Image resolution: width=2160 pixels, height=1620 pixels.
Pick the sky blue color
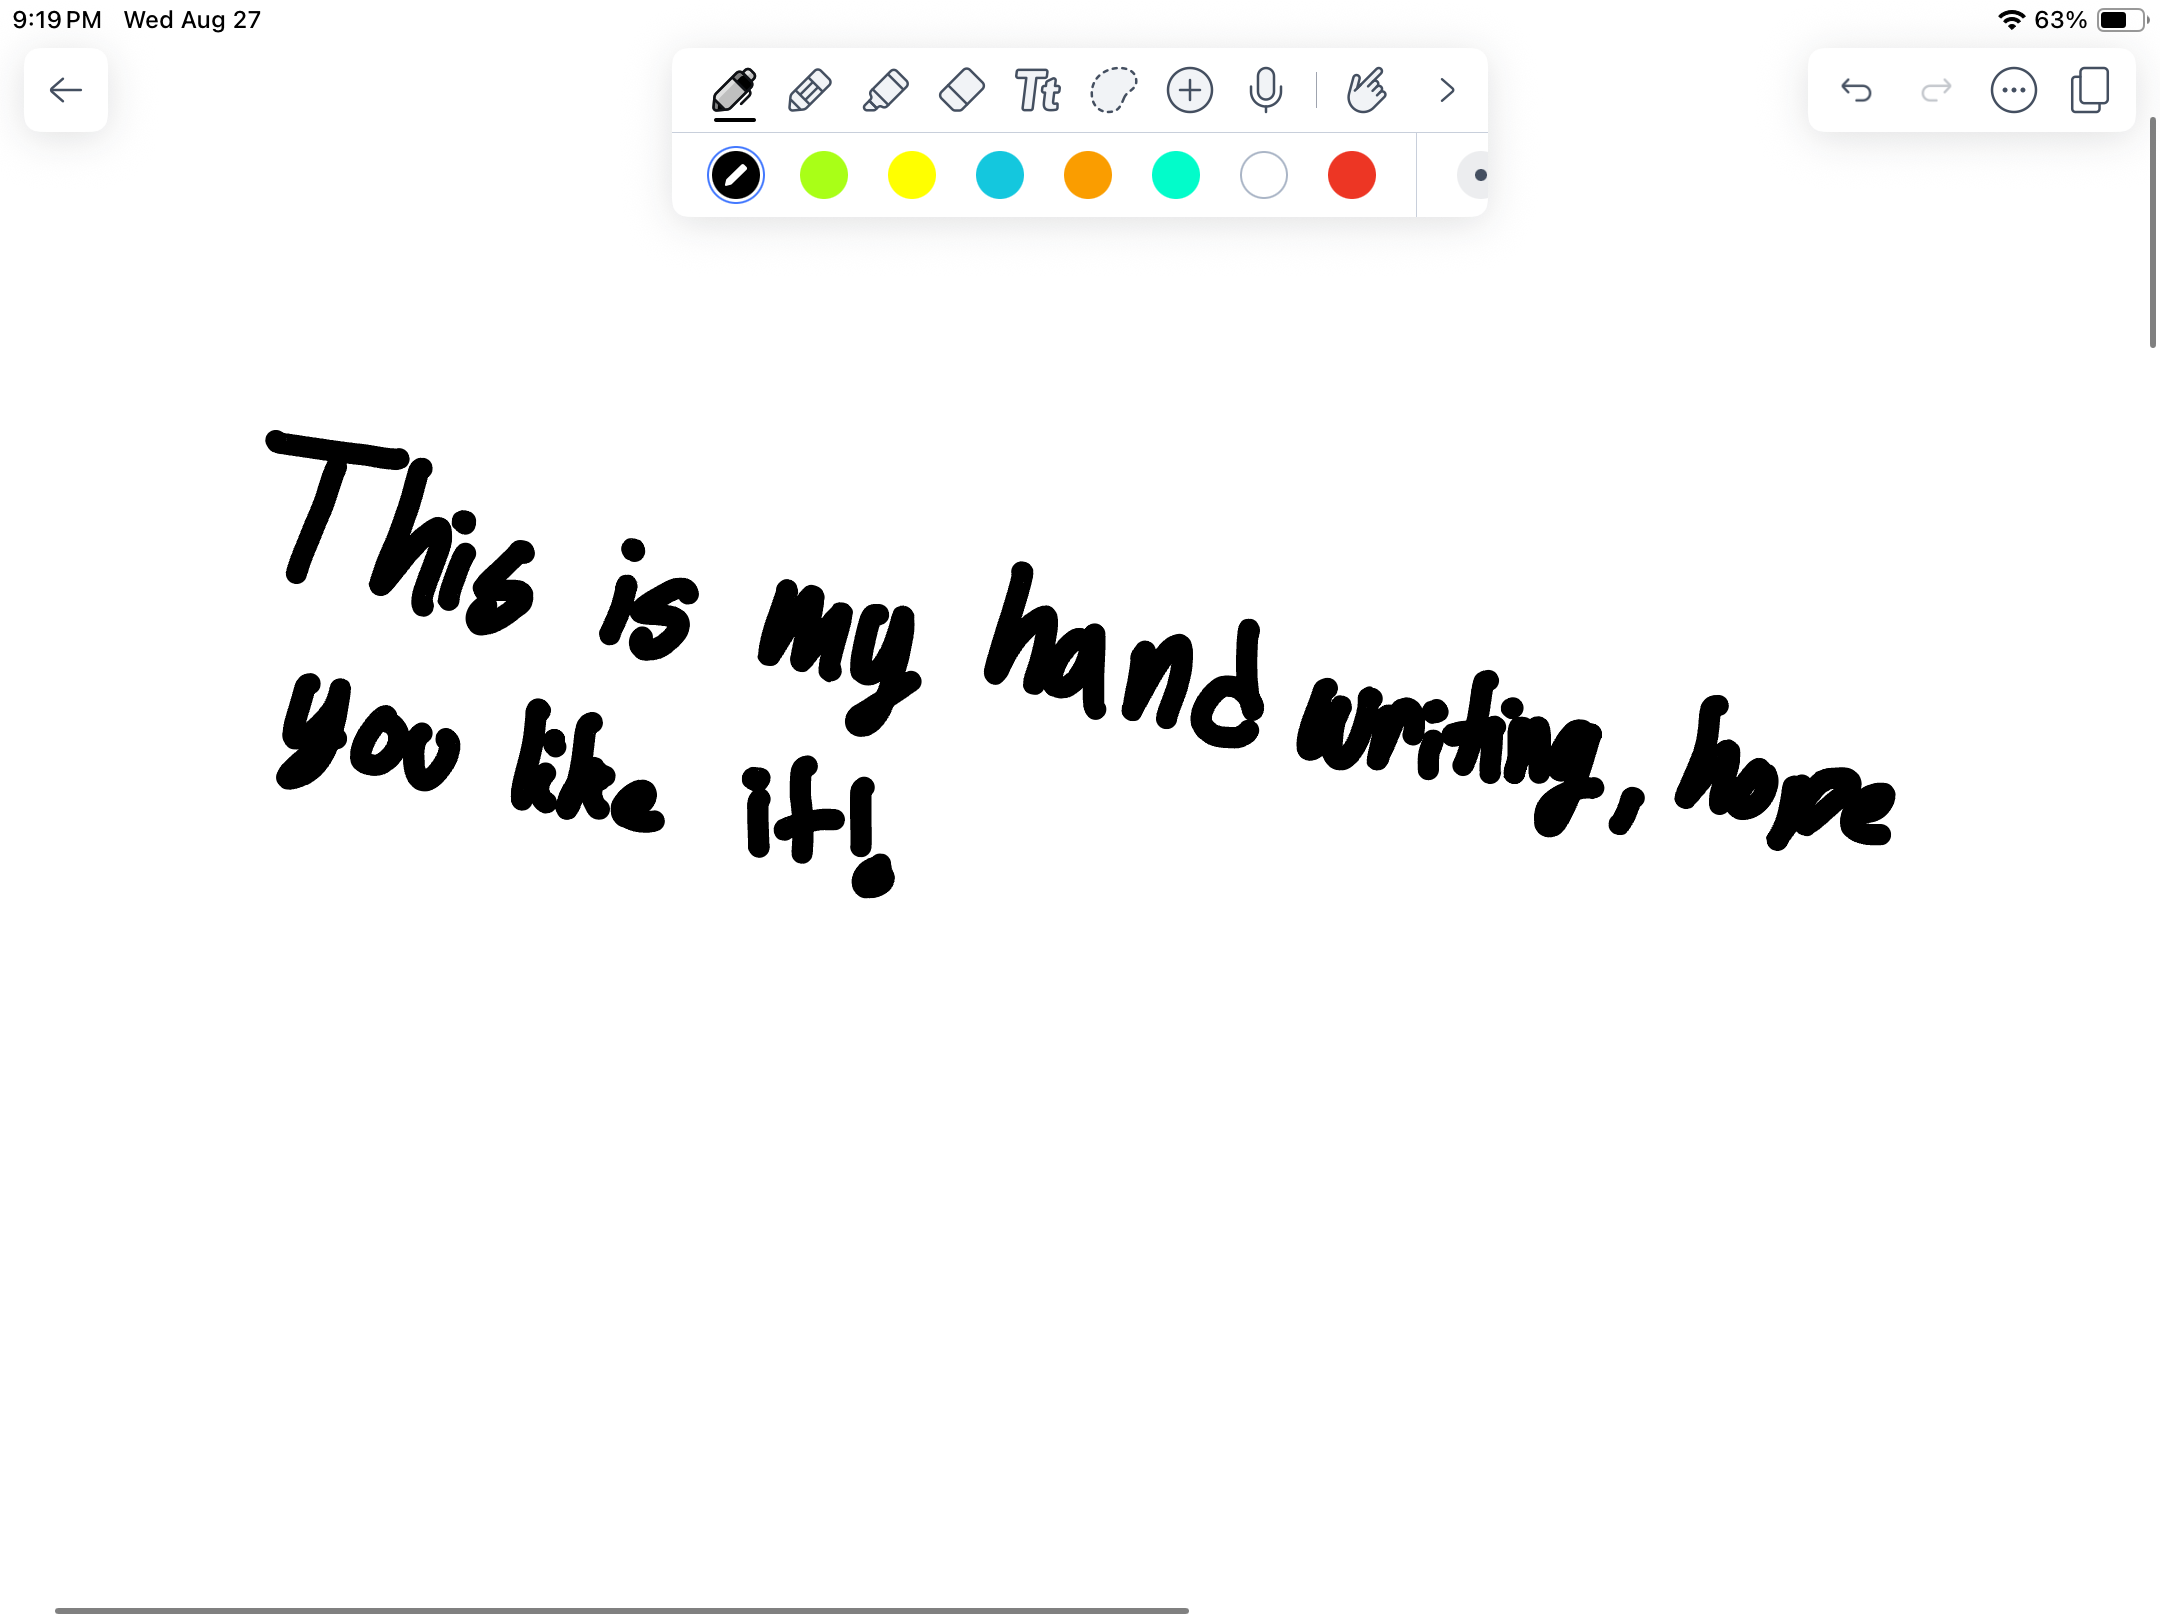point(1000,176)
